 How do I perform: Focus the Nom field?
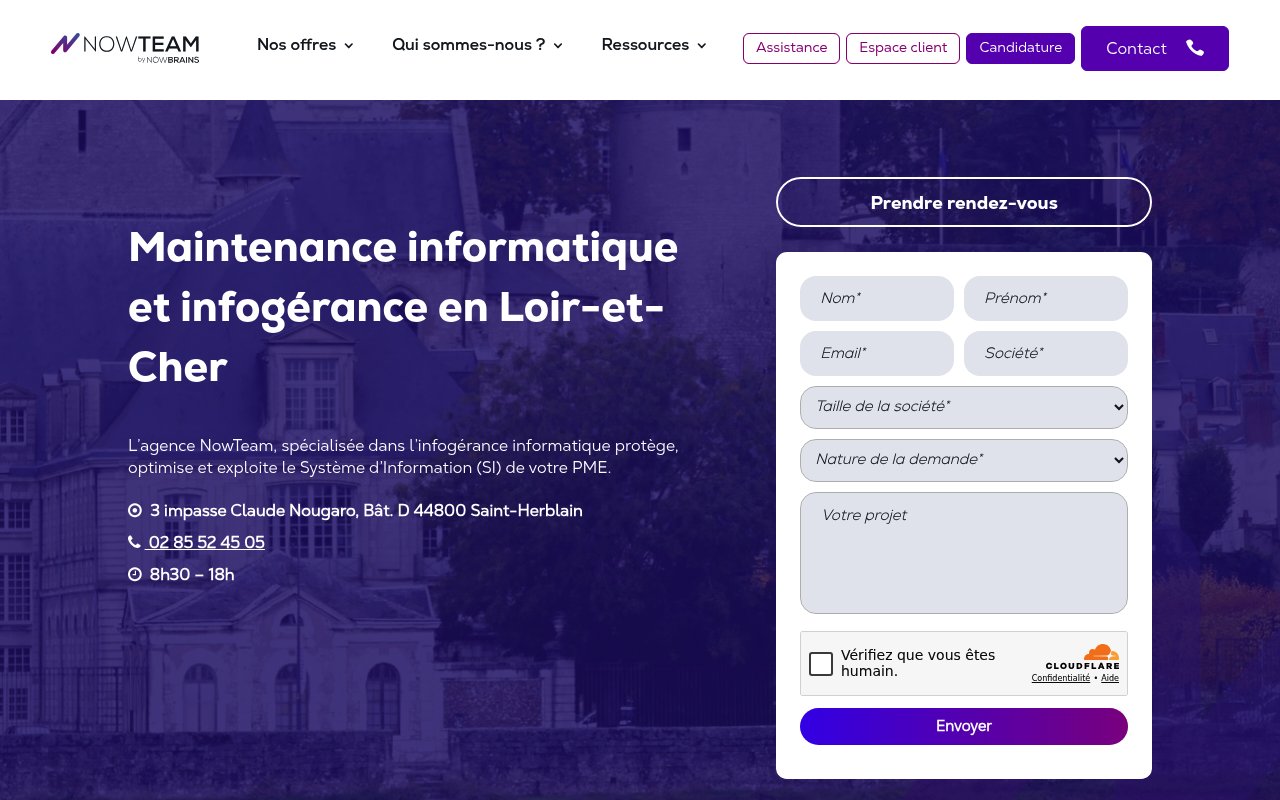click(x=877, y=298)
